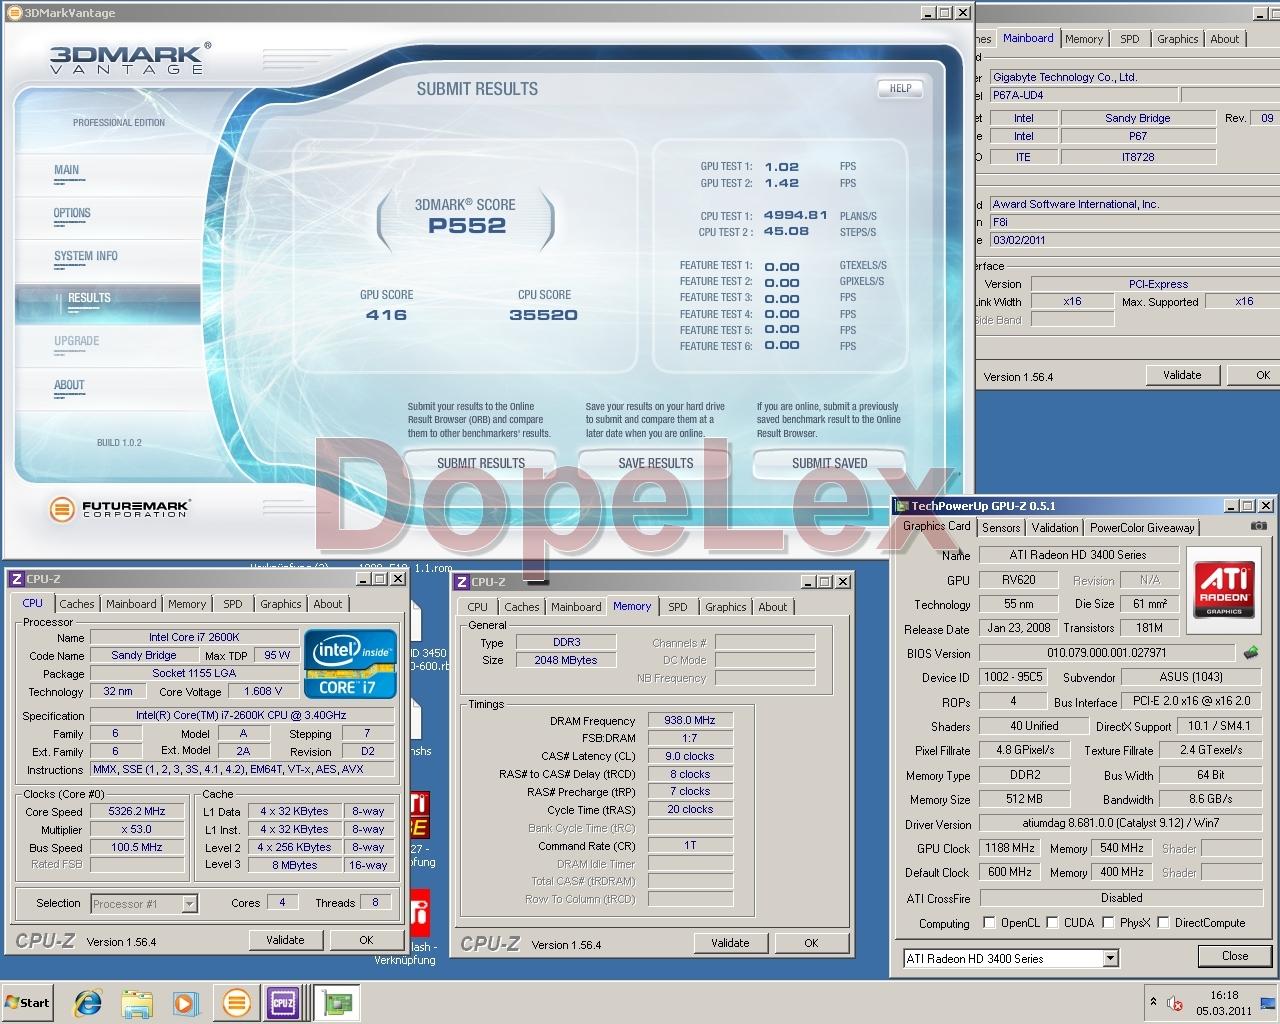Viewport: 1280px width, 1024px height.
Task: Open Windows Explorer folder icon on taskbar
Action: (137, 1003)
